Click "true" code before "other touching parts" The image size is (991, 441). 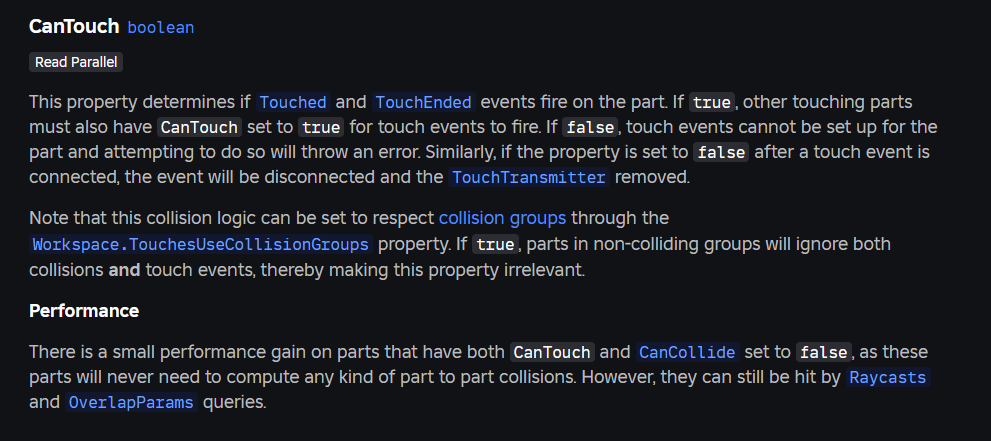pos(713,102)
